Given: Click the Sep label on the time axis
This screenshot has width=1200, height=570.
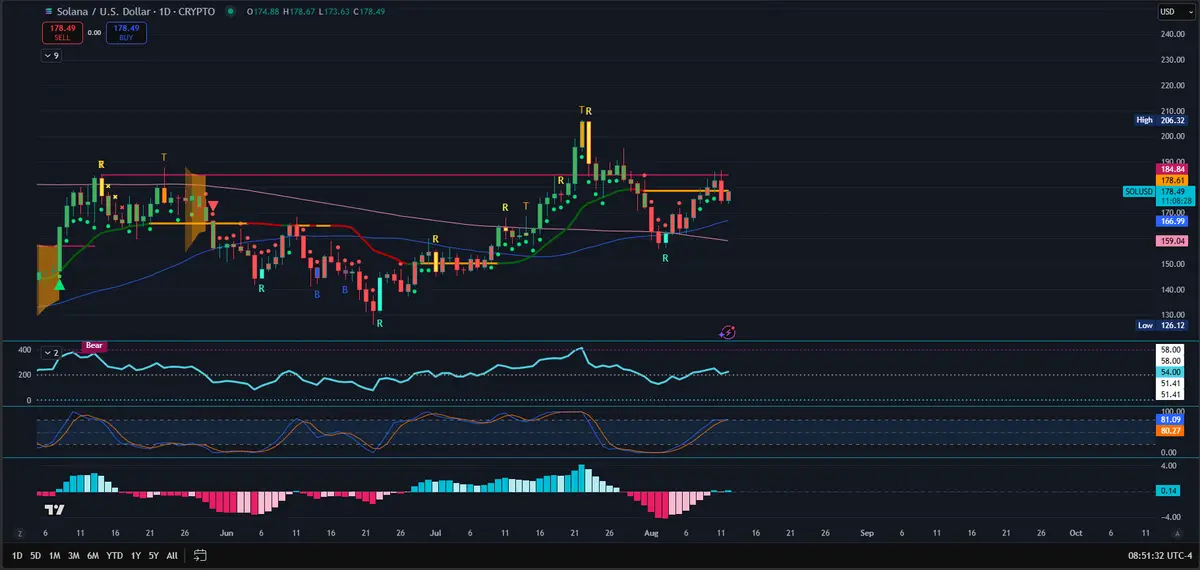Looking at the screenshot, I should 867,534.
